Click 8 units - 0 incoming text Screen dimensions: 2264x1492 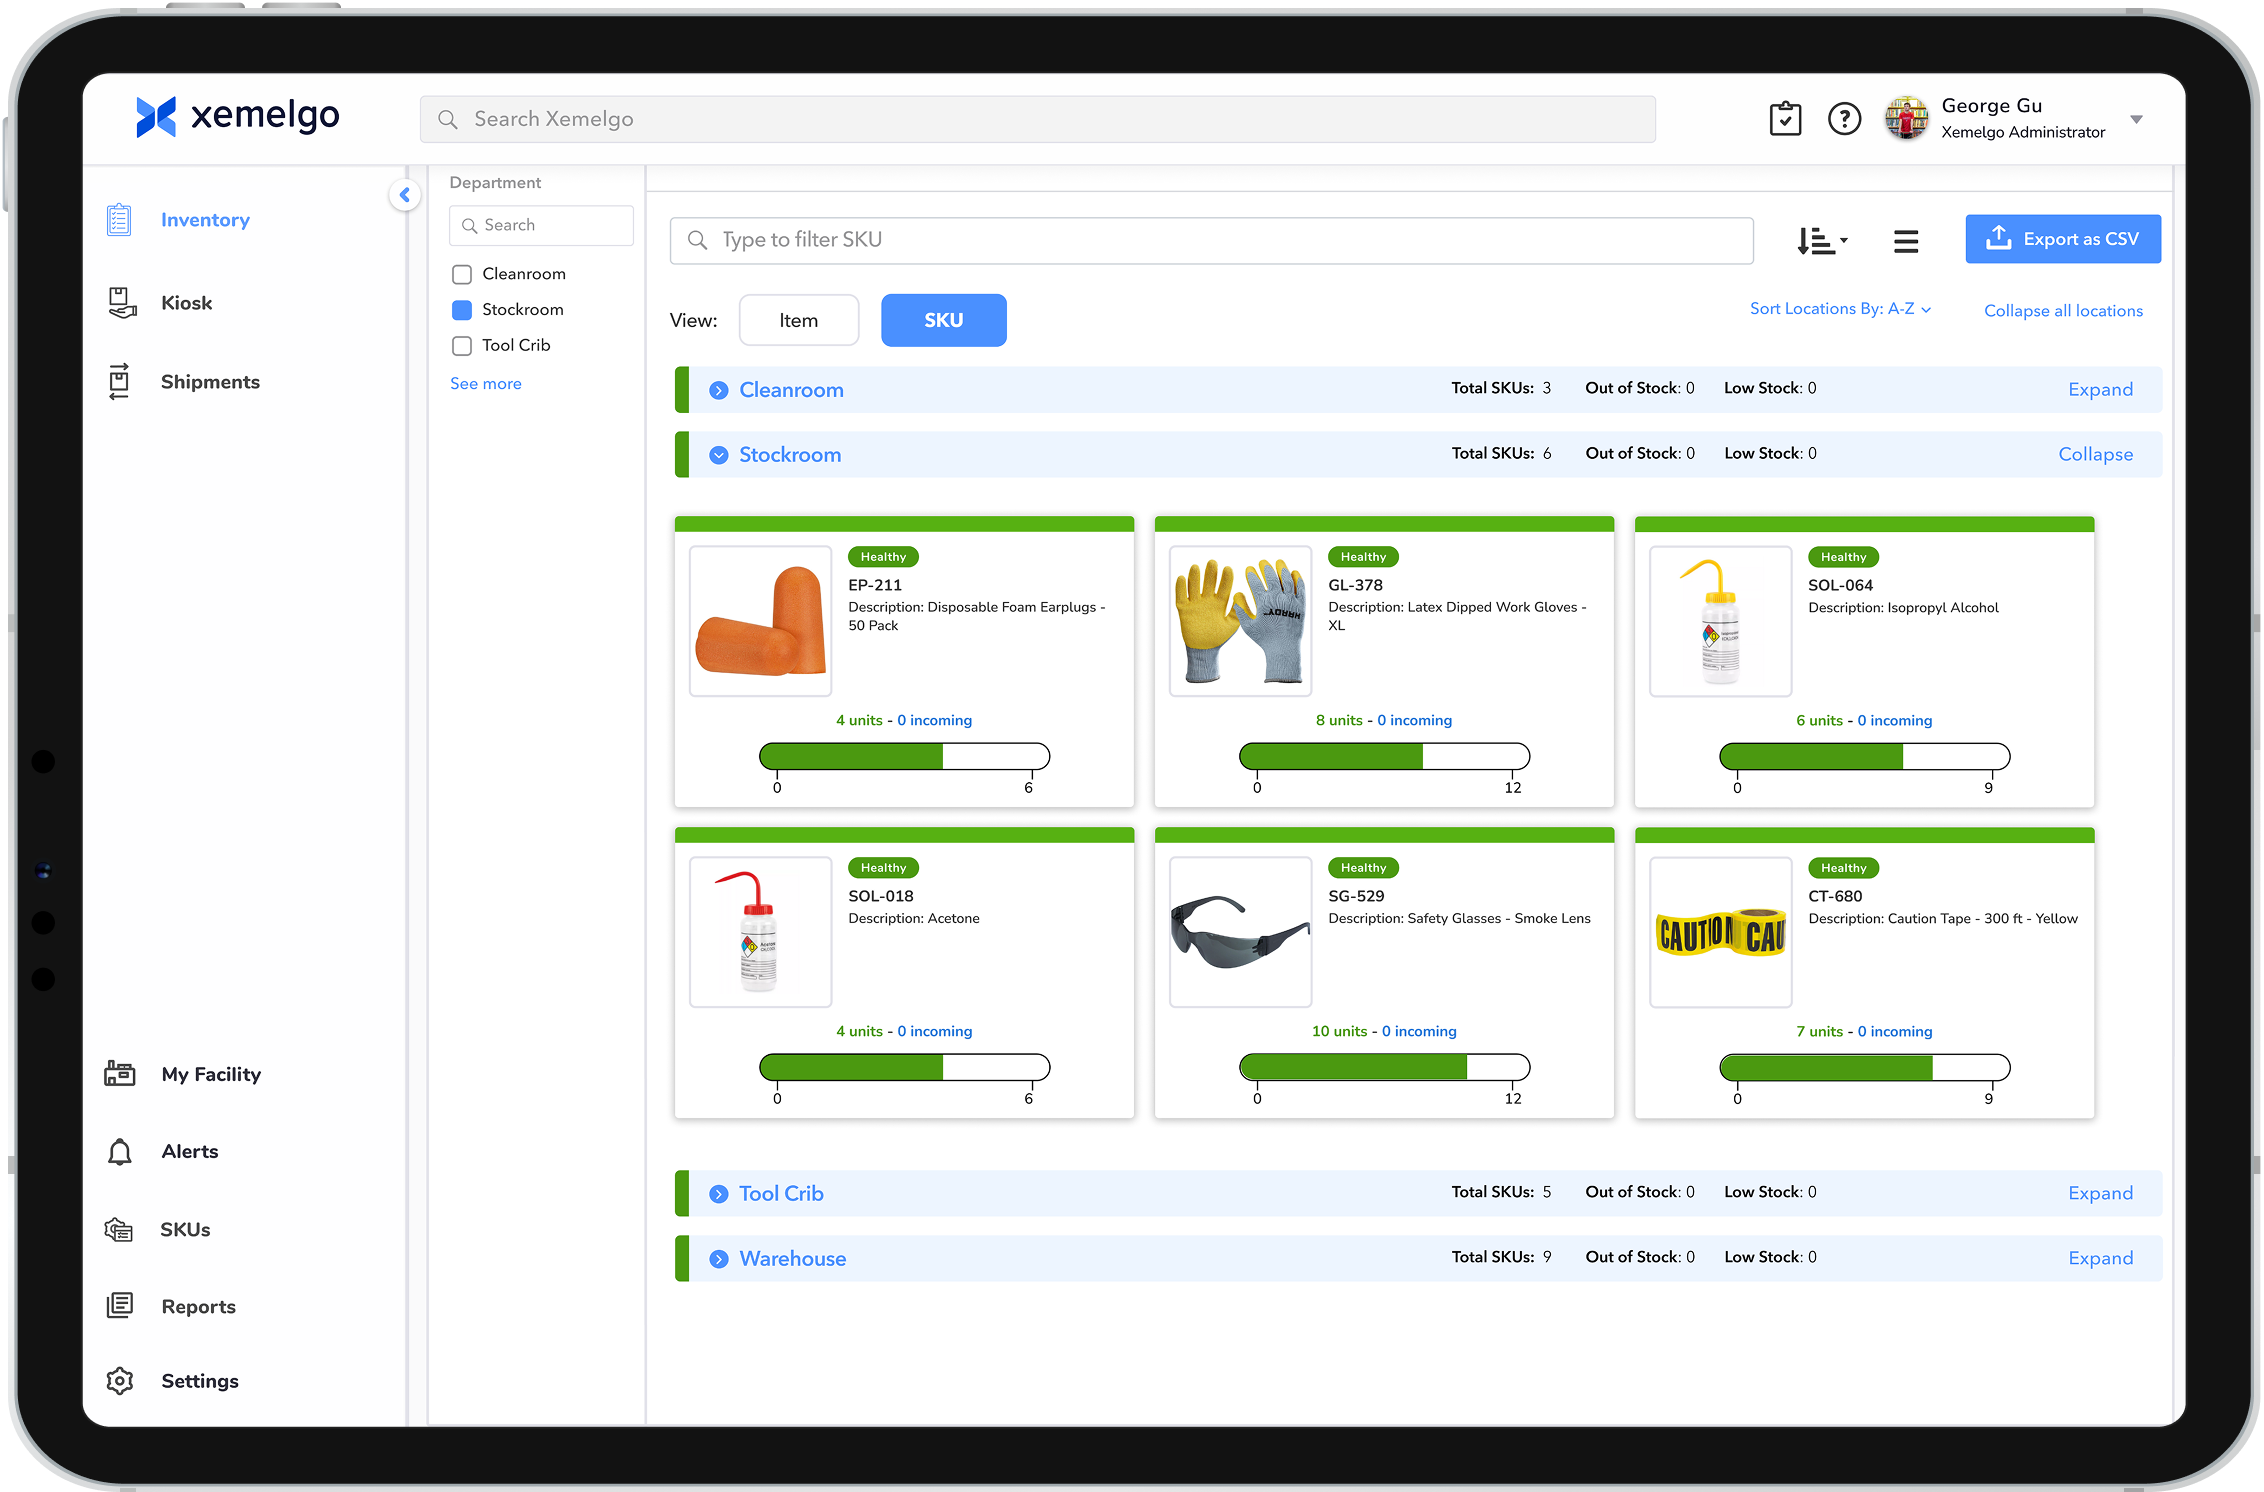click(x=1384, y=720)
